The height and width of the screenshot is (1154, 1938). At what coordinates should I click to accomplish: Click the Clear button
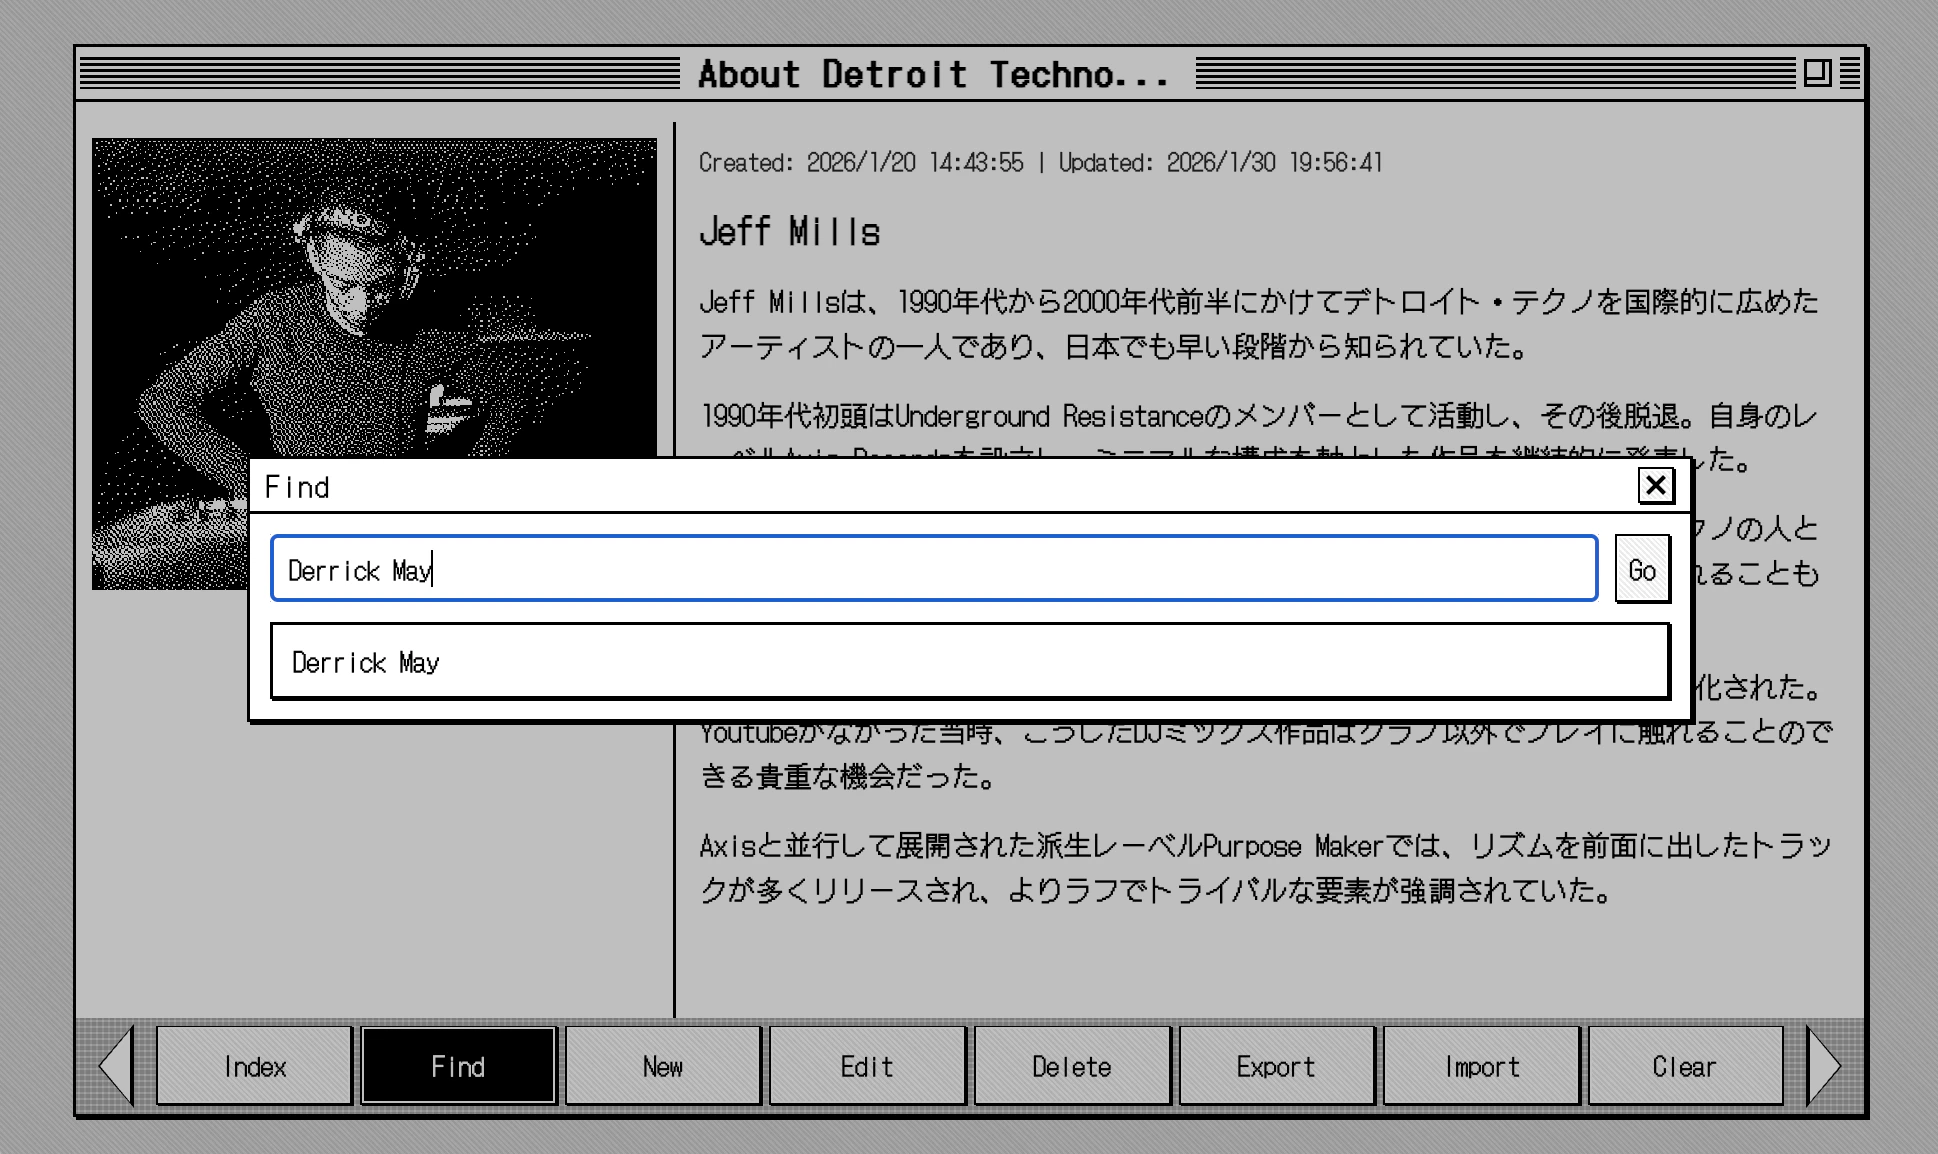(1685, 1066)
